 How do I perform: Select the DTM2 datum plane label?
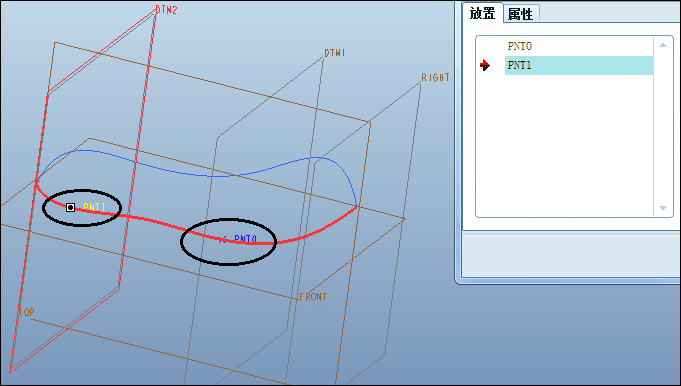pyautogui.click(x=166, y=10)
